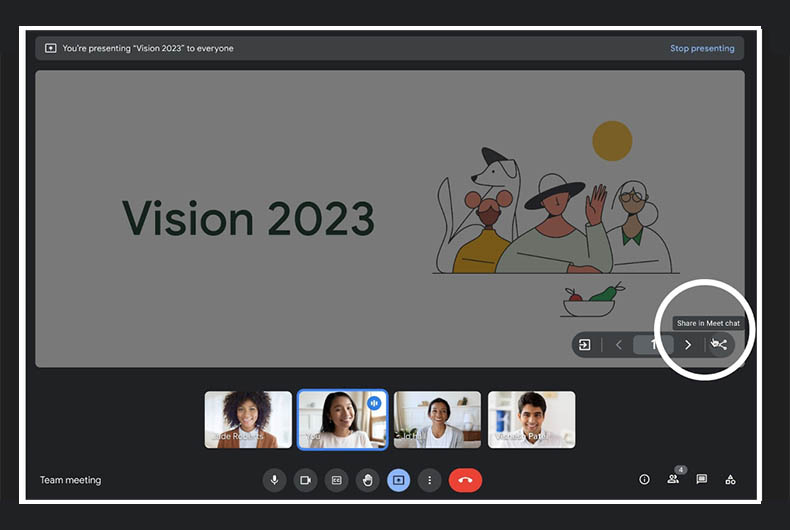Show the participants people panel

673,480
